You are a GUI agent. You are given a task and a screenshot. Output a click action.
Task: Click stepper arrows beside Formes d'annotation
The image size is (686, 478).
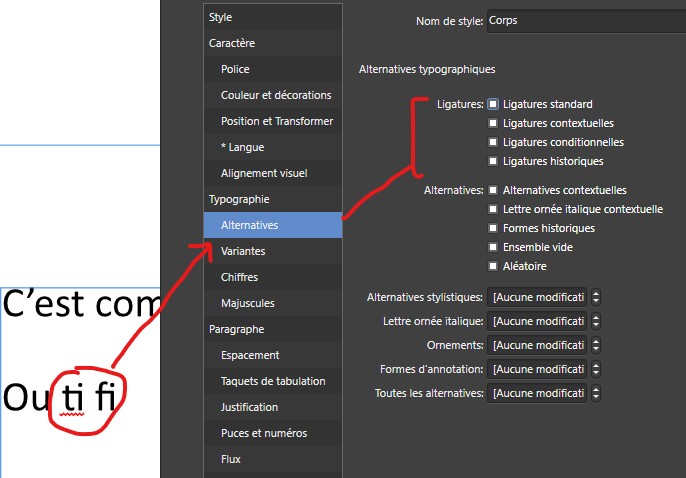point(596,369)
